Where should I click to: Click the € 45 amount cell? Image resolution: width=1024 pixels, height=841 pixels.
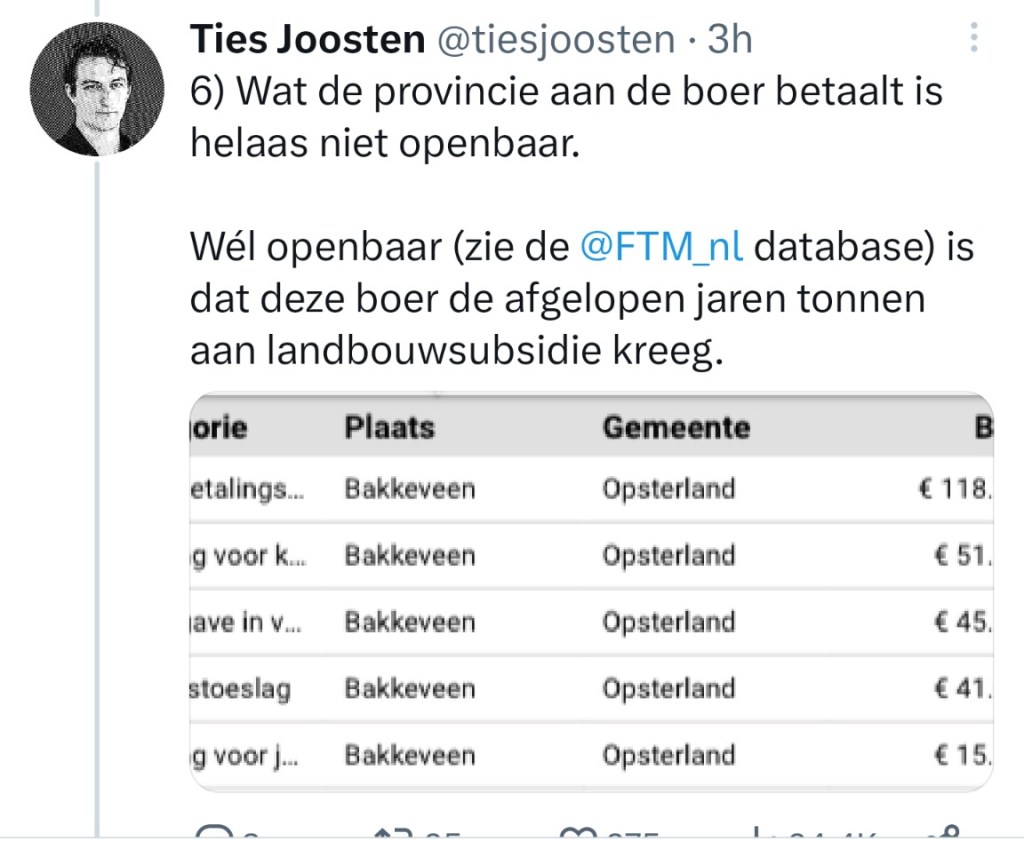click(x=962, y=622)
